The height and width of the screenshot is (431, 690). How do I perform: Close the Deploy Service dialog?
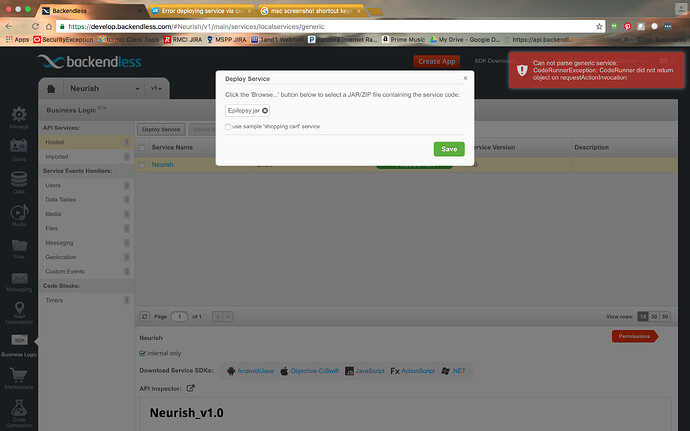[x=465, y=78]
